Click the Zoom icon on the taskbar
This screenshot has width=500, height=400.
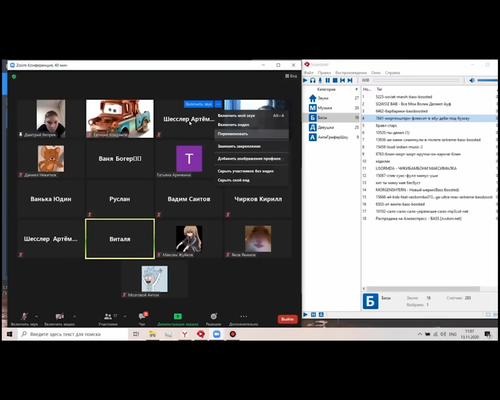click(217, 334)
